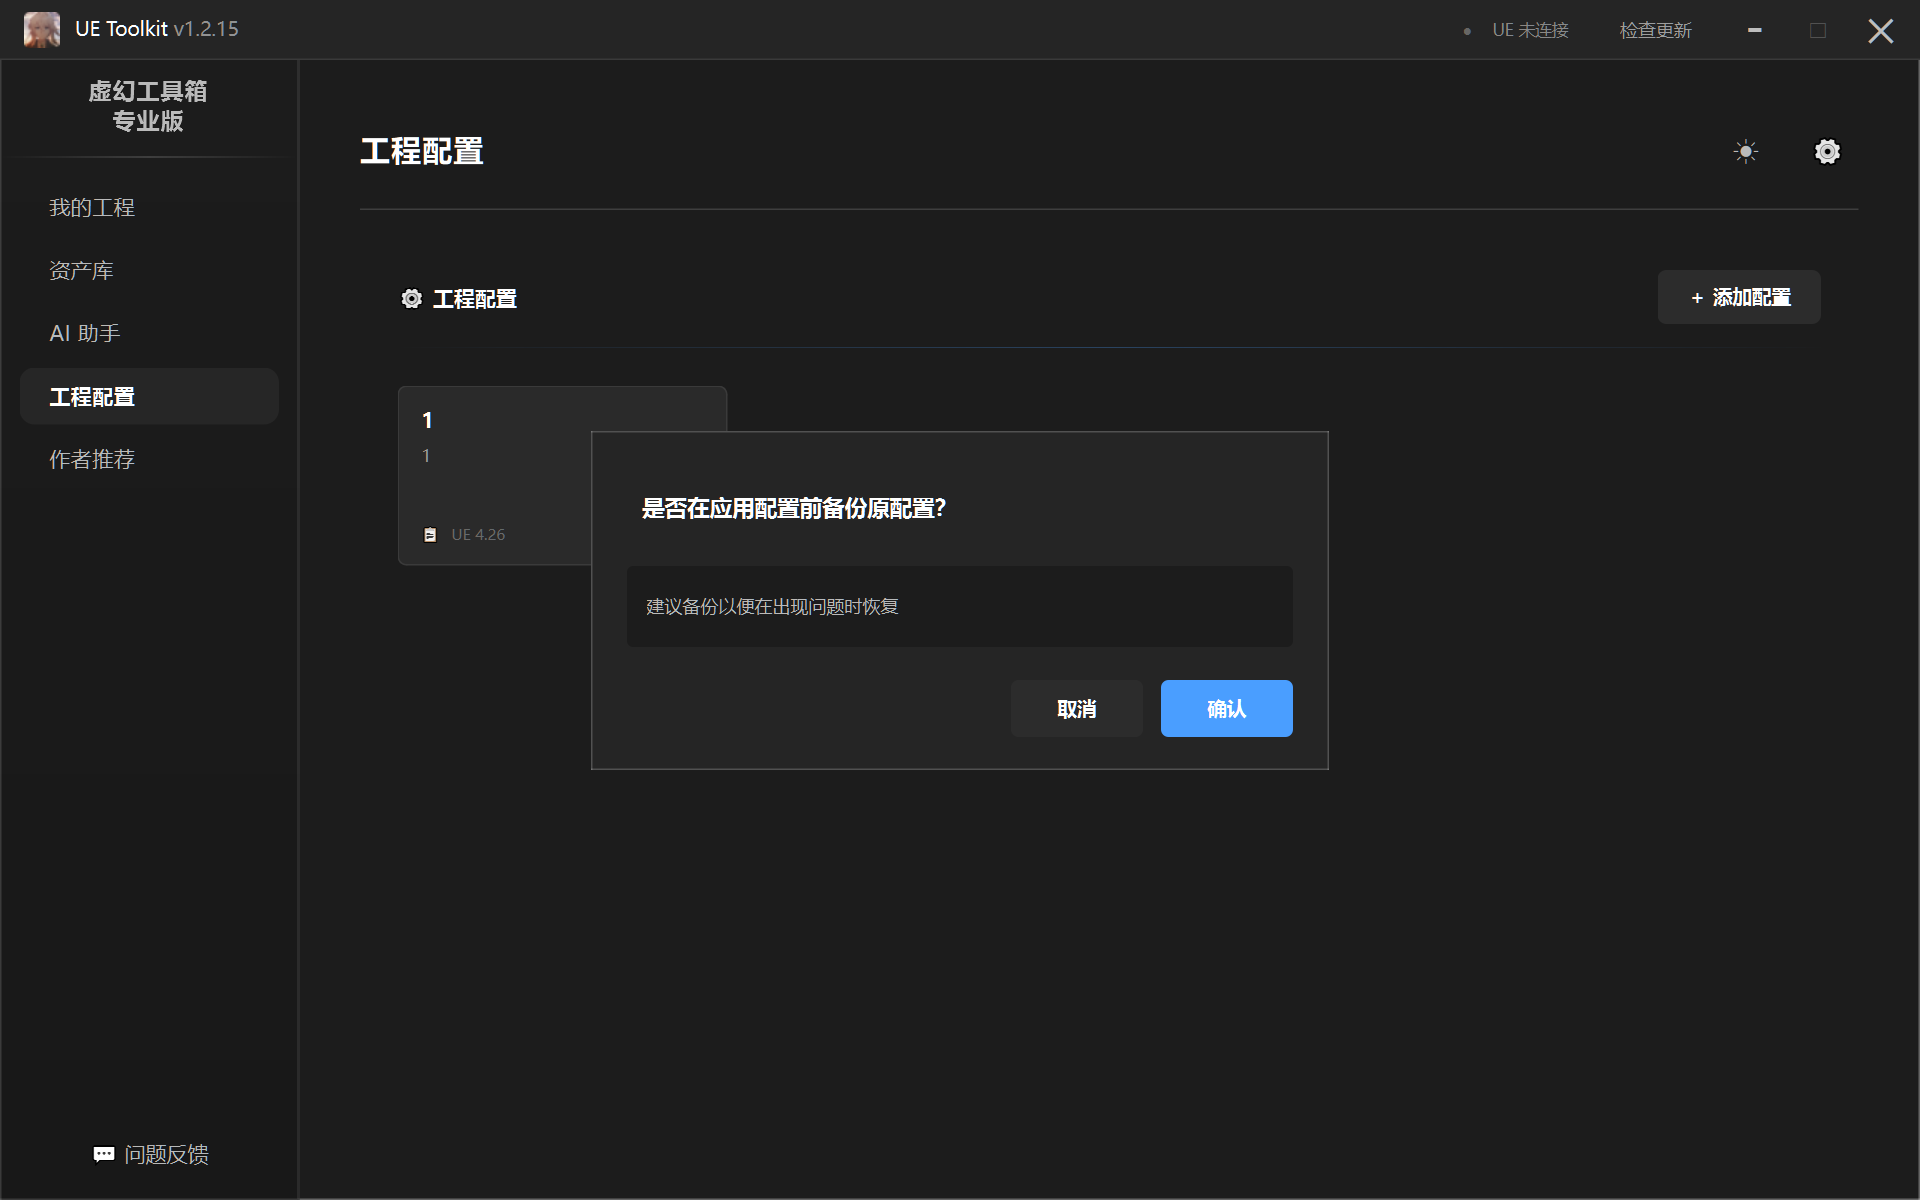This screenshot has height=1200, width=1920.
Task: Minimize the UE Toolkit window
Action: point(1754,30)
